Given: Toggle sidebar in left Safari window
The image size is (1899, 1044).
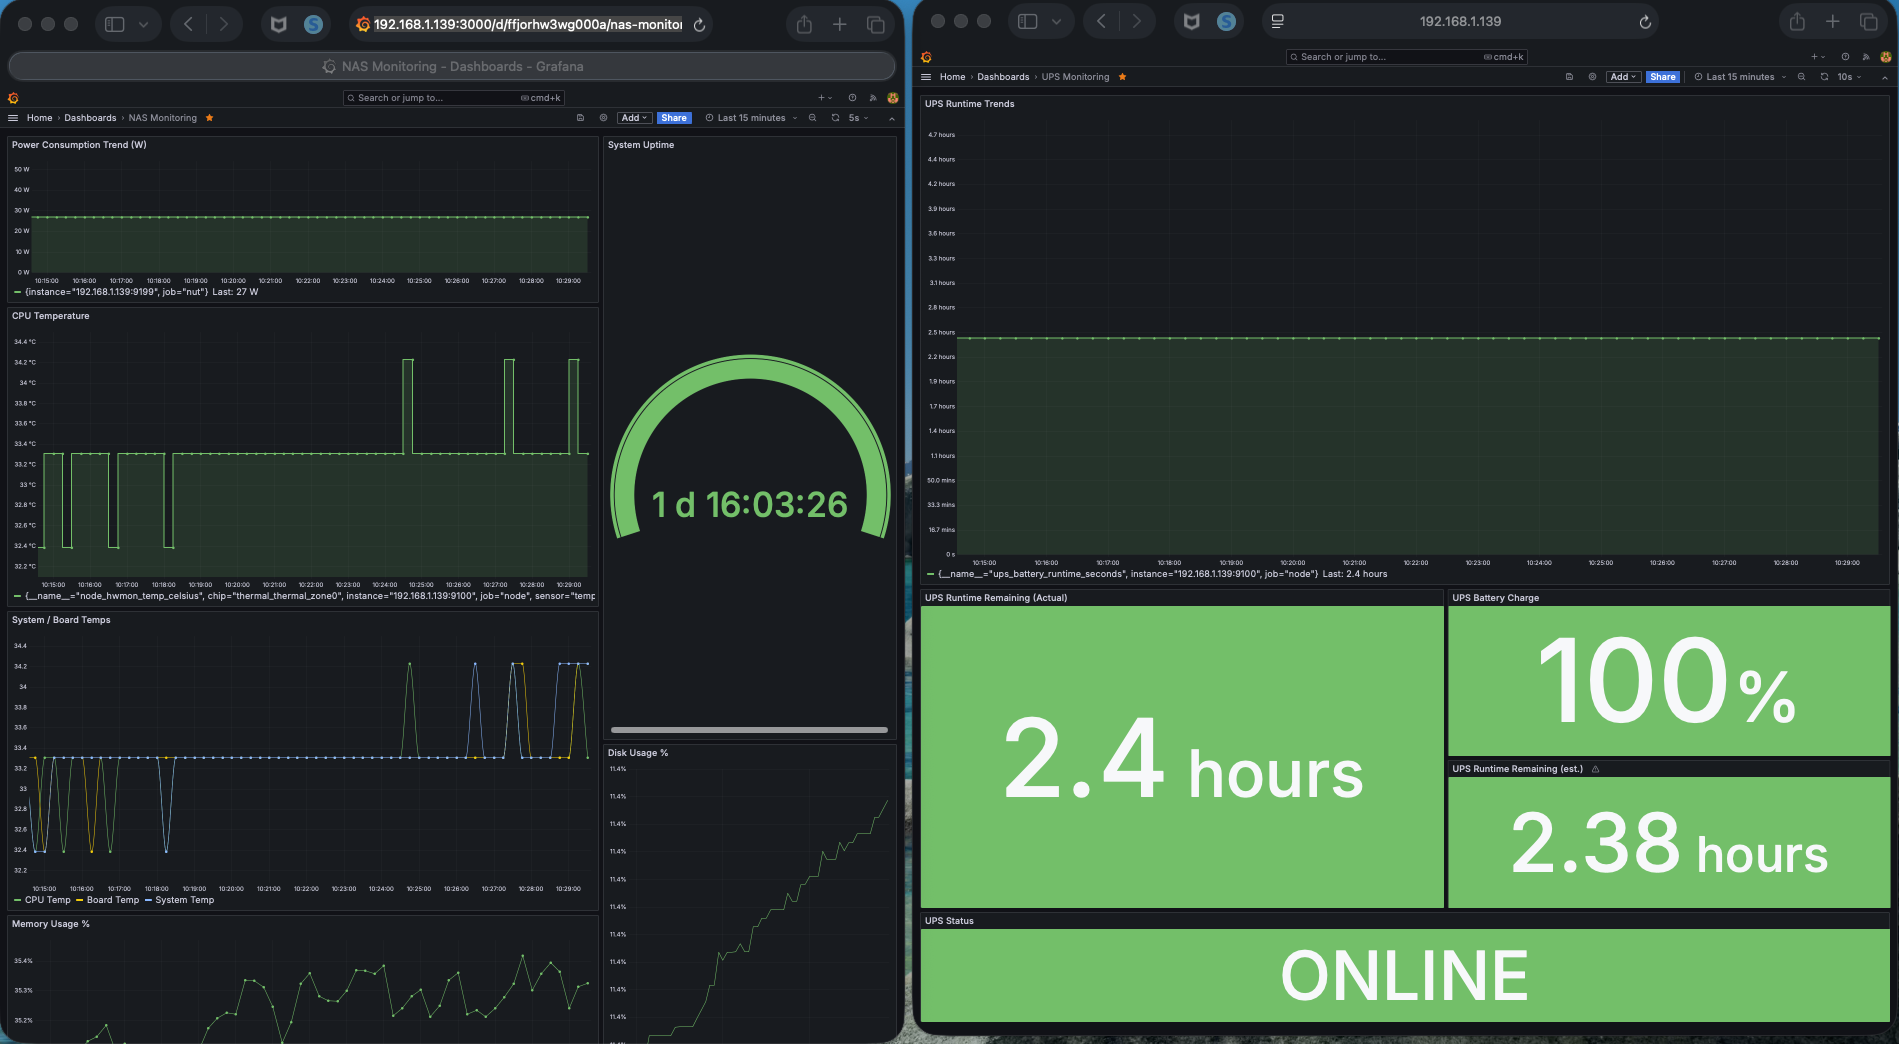Looking at the screenshot, I should click(x=115, y=24).
